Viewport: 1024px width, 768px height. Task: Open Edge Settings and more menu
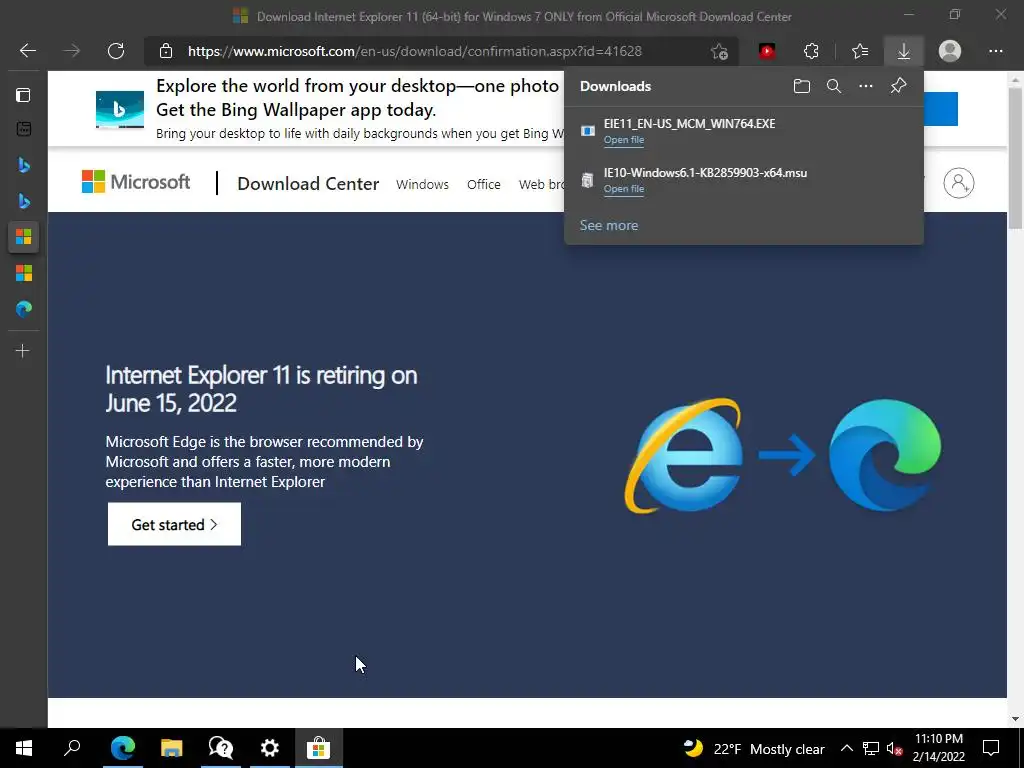996,51
